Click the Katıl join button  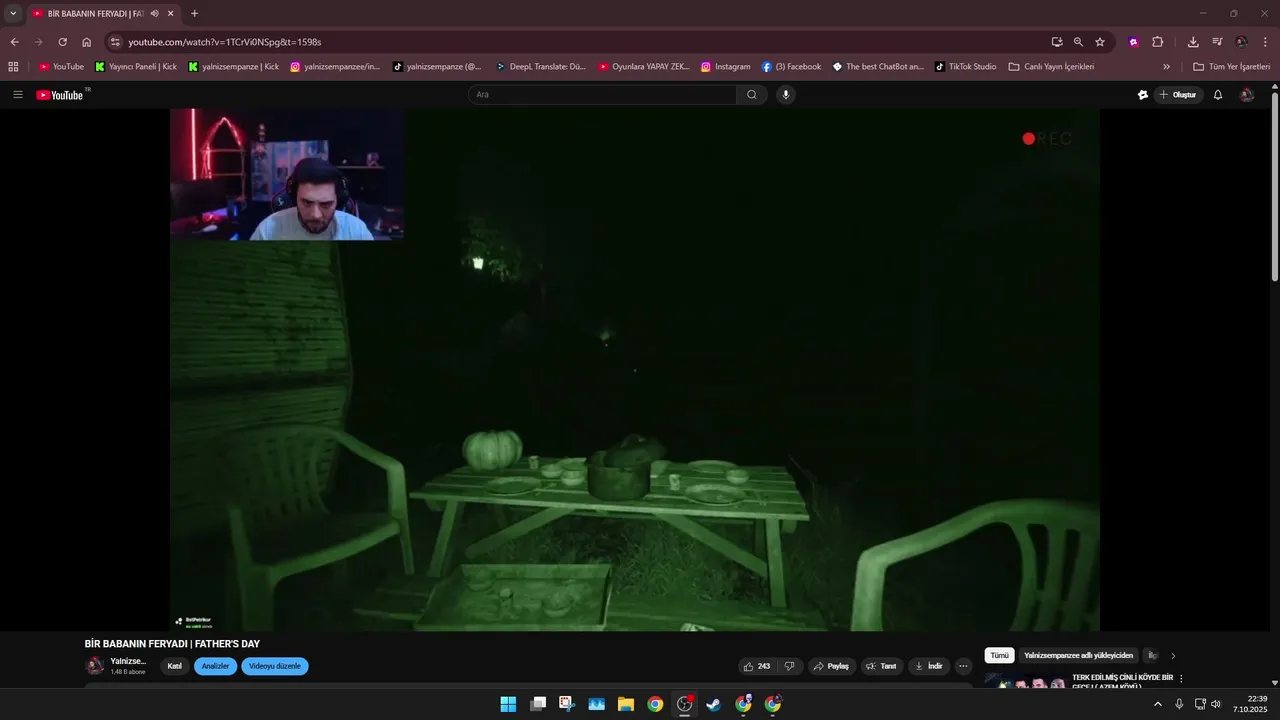(175, 666)
